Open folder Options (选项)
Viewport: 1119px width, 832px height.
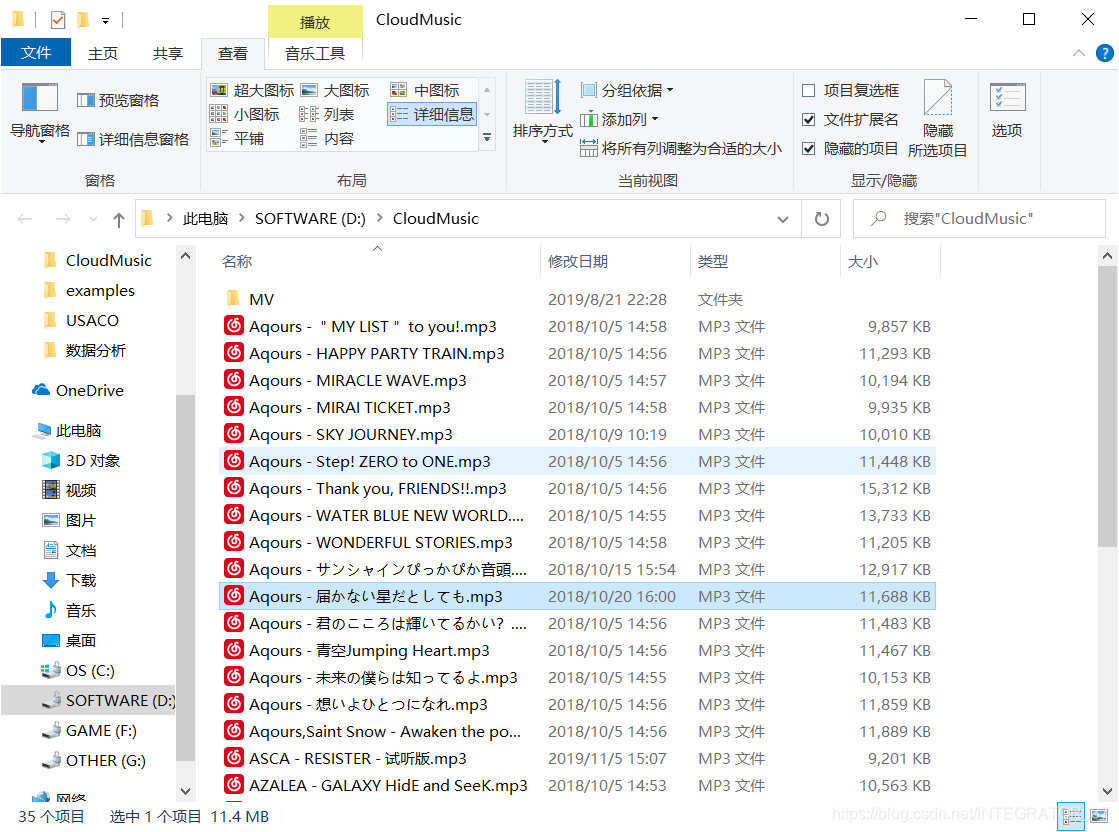[x=1007, y=110]
